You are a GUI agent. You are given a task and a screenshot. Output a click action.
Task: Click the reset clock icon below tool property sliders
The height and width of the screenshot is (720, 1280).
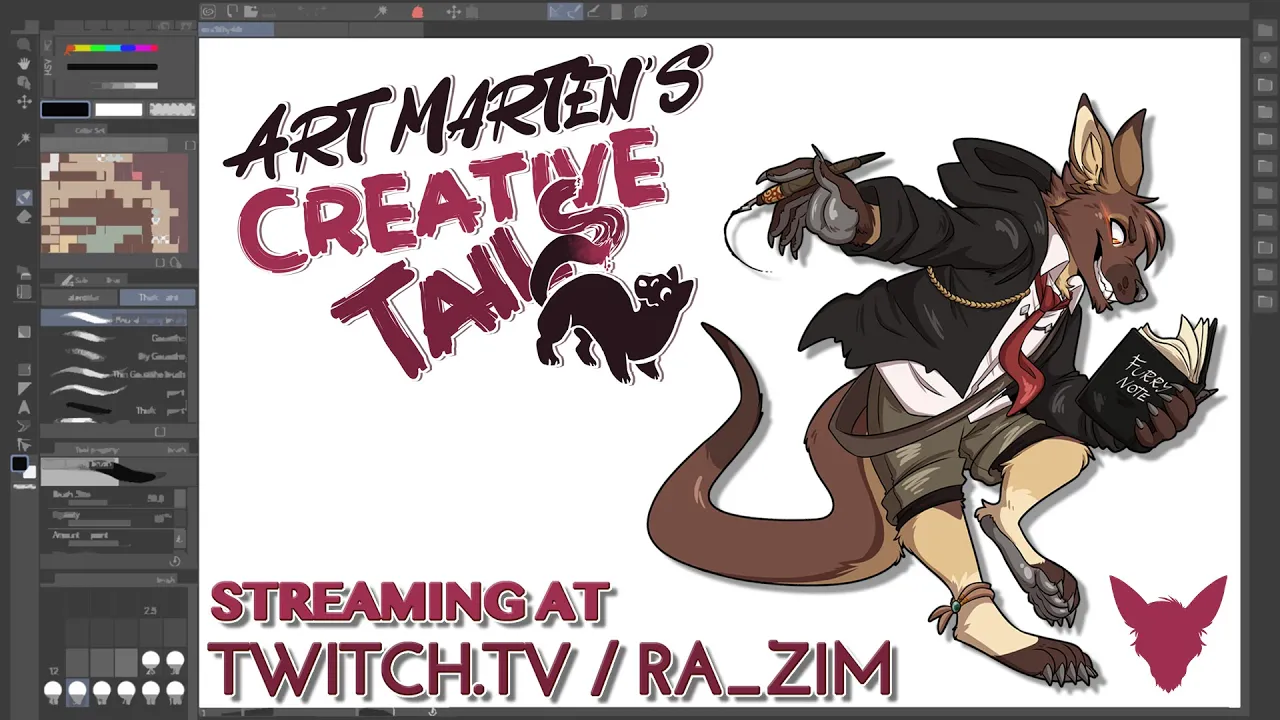tap(175, 562)
